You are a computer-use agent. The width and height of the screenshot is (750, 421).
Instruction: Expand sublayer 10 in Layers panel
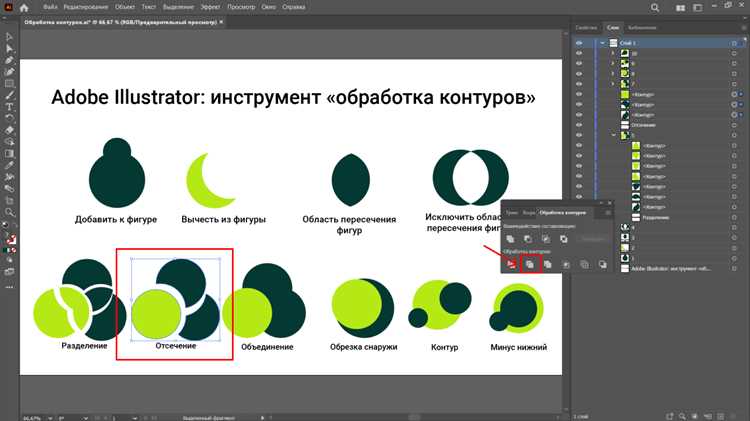(613, 53)
